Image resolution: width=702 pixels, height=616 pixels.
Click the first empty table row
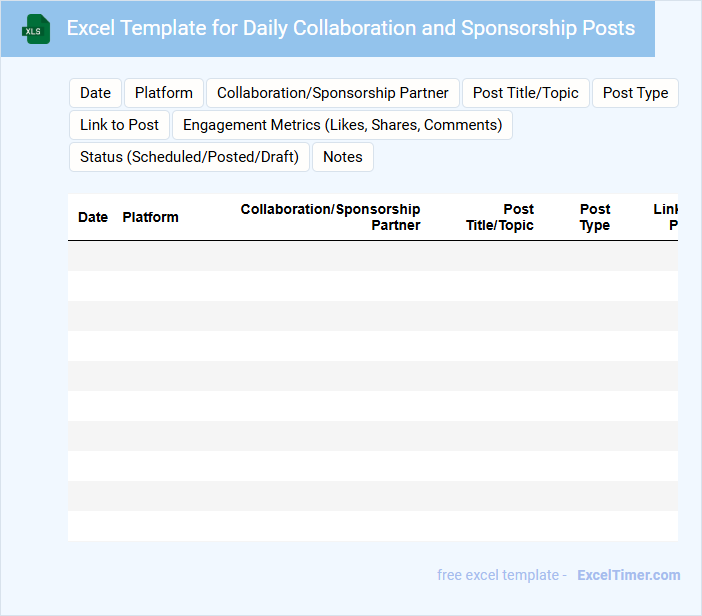coord(372,256)
